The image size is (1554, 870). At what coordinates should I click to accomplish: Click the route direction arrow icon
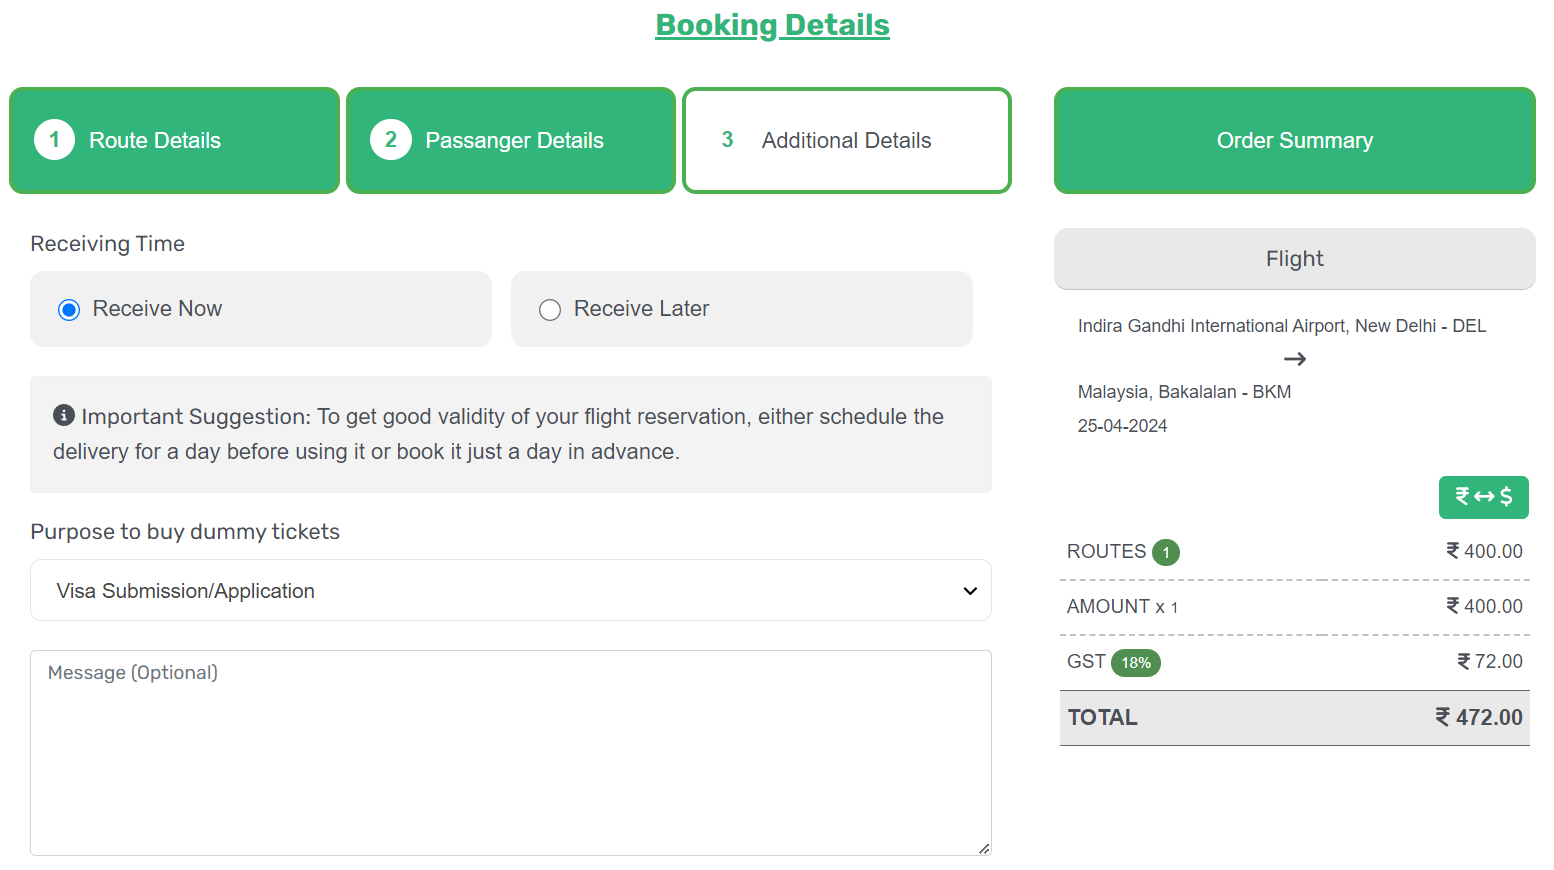[1295, 359]
